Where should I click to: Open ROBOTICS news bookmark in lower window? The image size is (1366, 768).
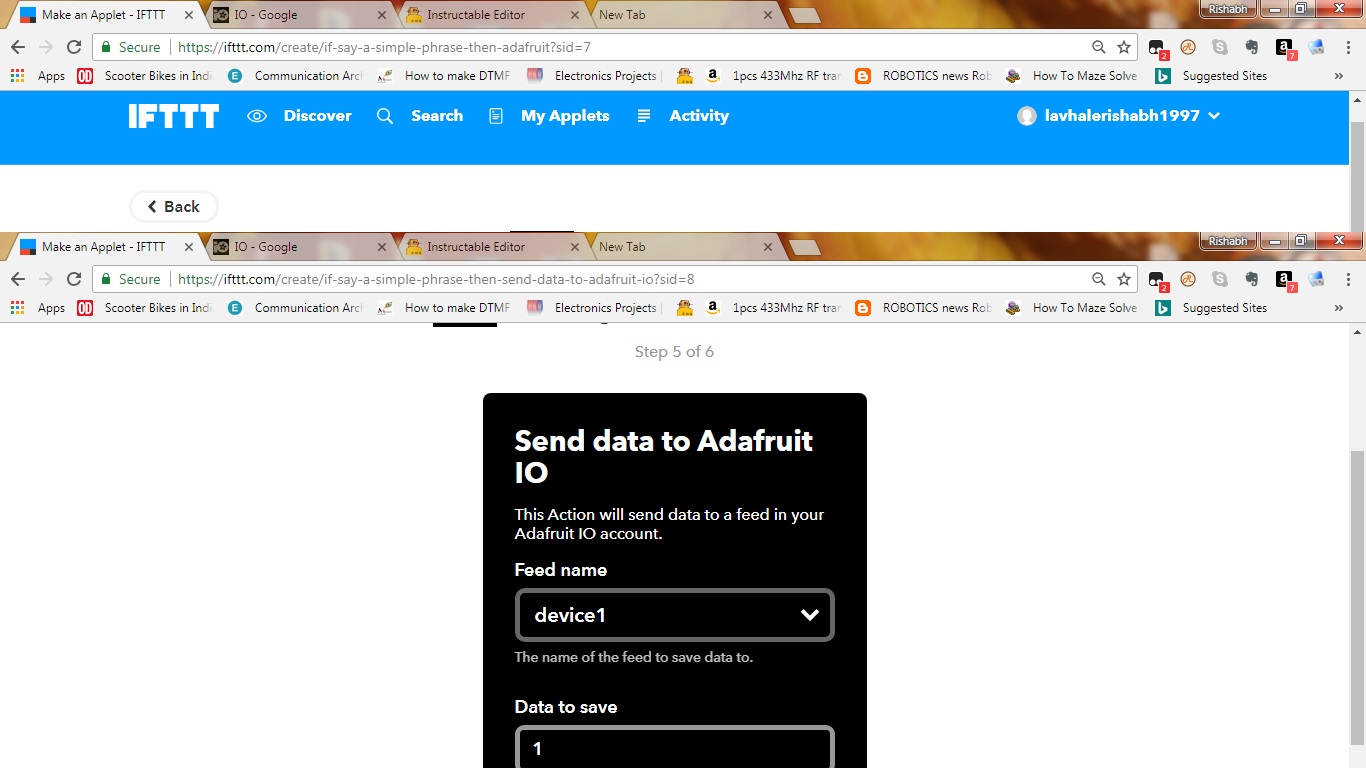tap(923, 308)
